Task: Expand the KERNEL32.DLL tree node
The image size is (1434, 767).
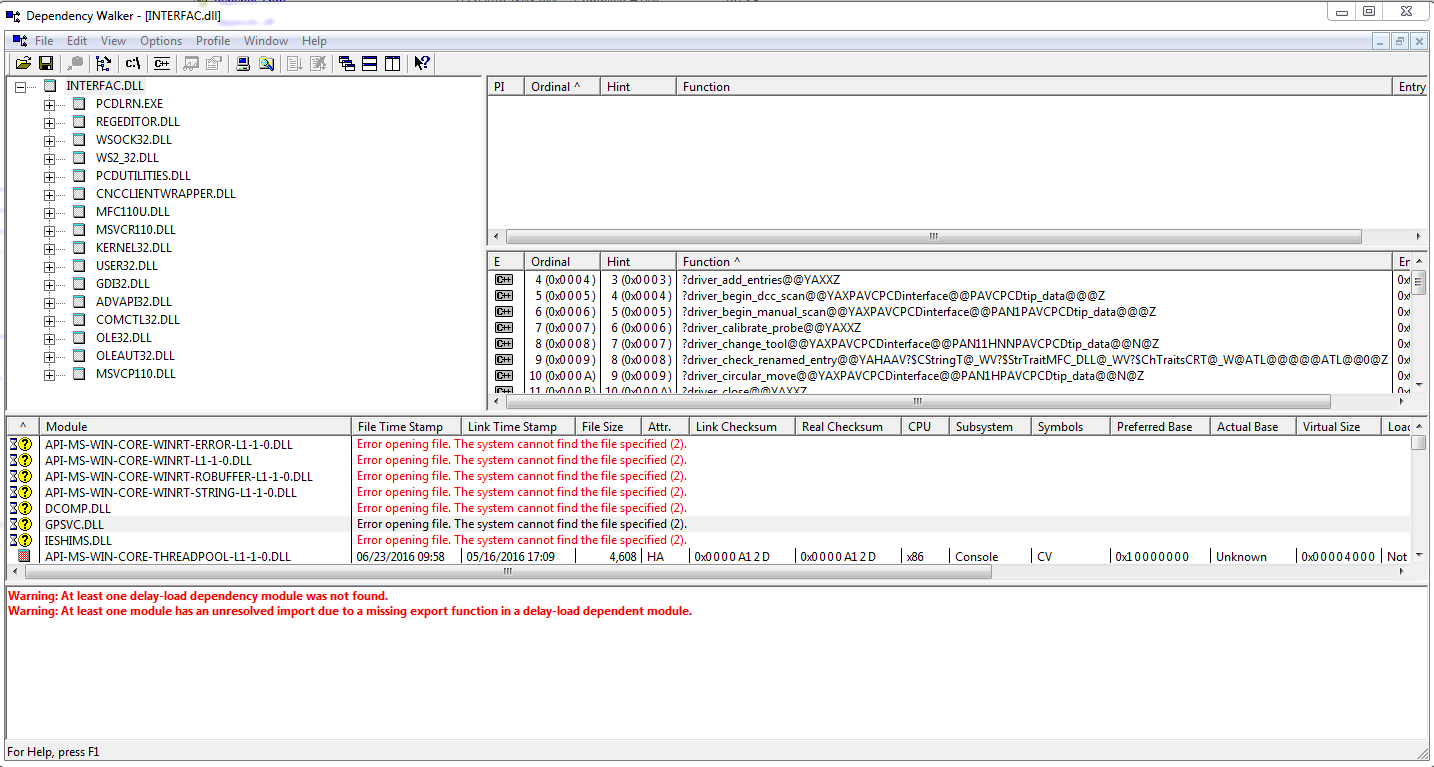Action: [x=49, y=248]
